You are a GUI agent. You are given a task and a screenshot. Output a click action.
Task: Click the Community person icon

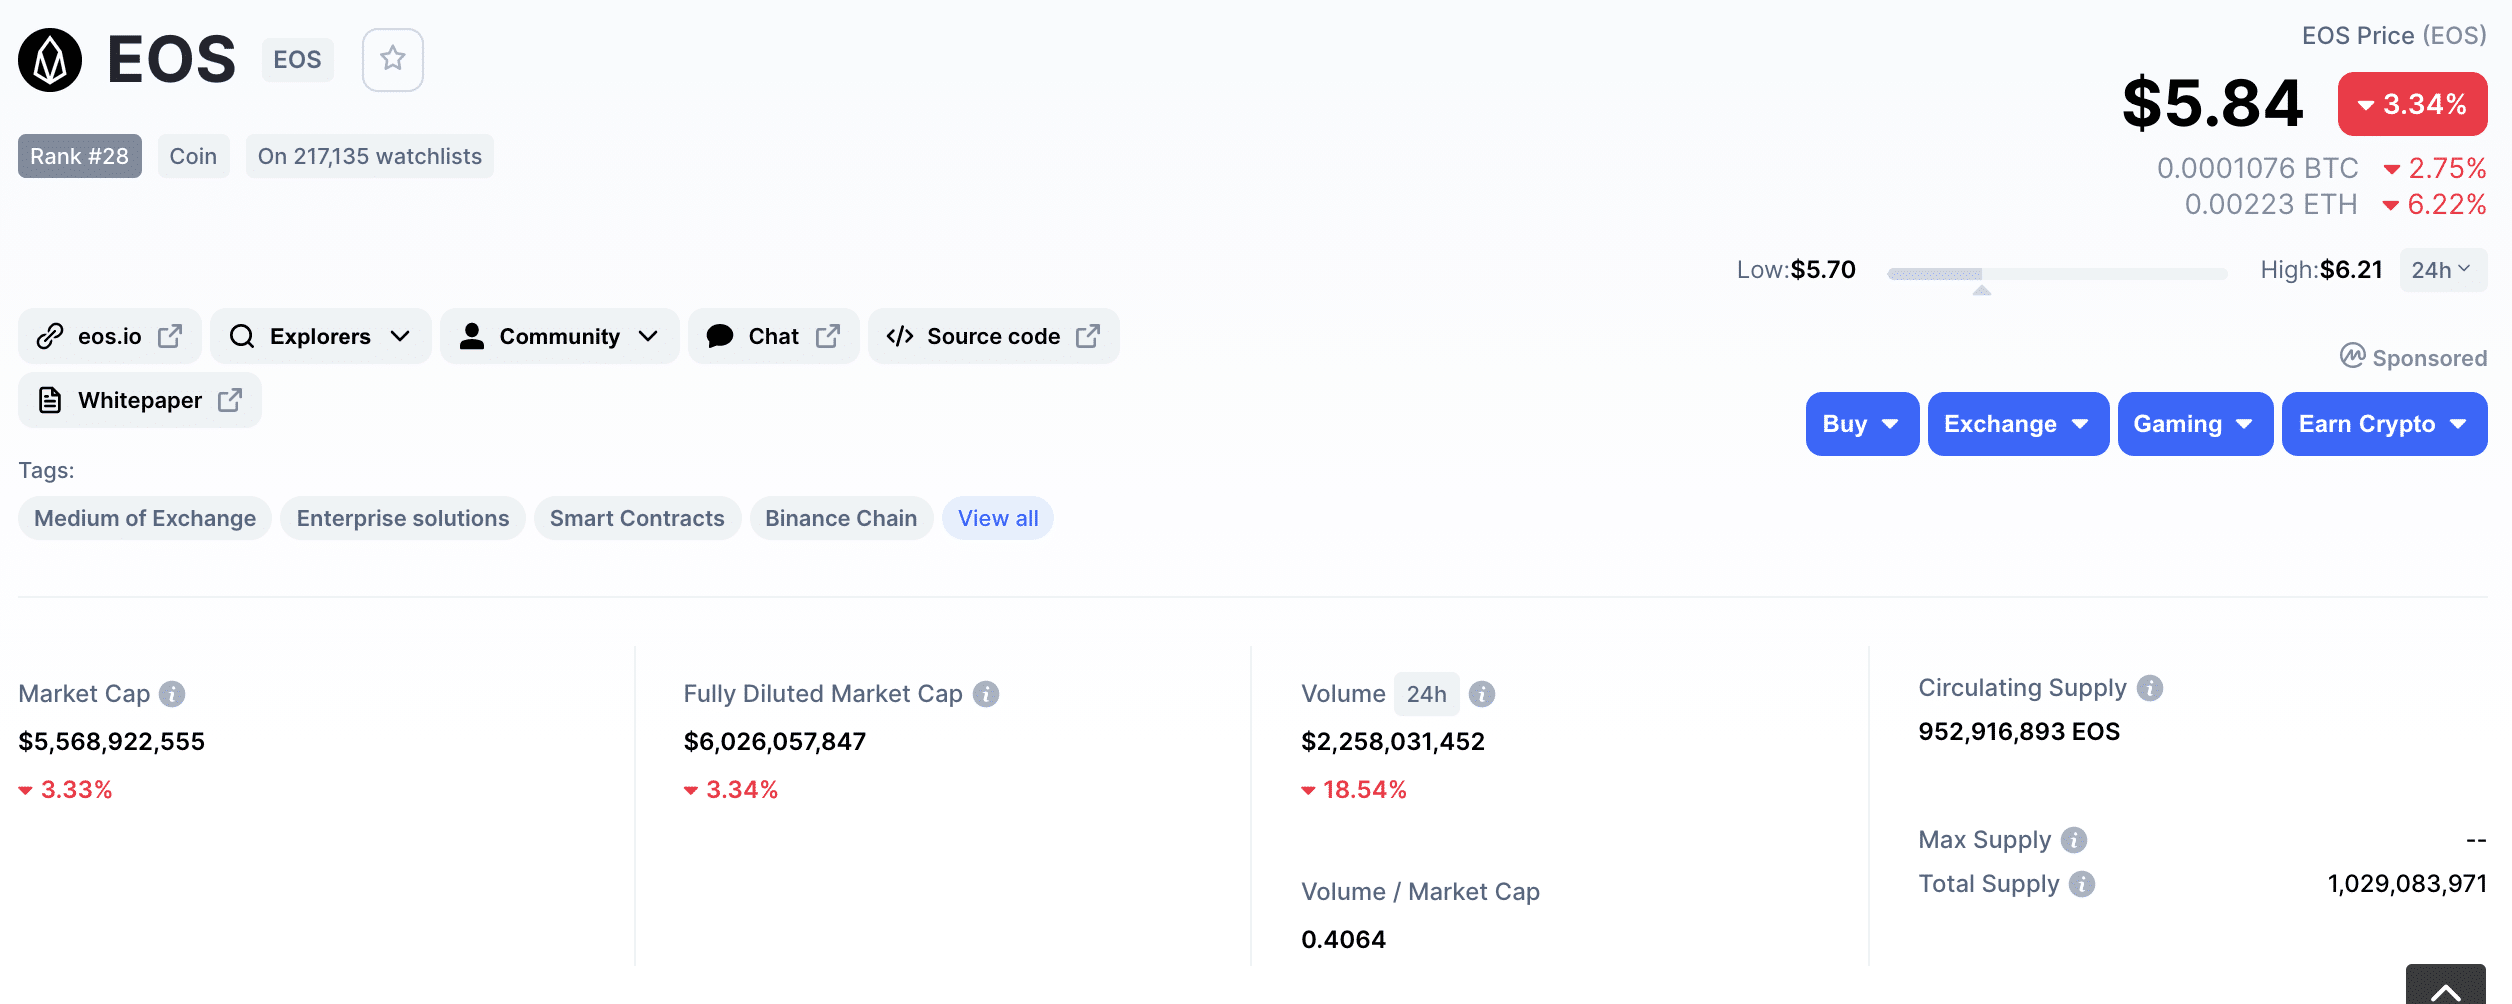coord(472,336)
